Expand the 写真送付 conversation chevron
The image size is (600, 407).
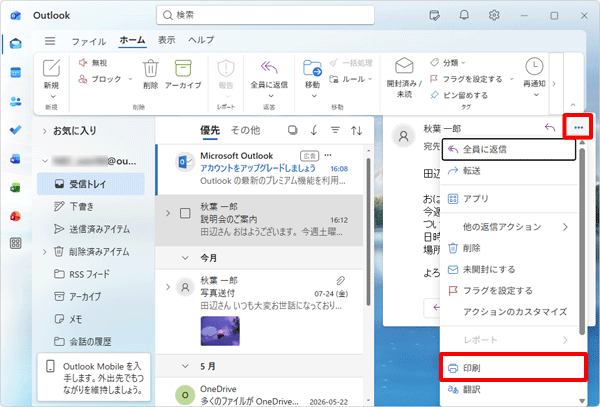tap(168, 287)
